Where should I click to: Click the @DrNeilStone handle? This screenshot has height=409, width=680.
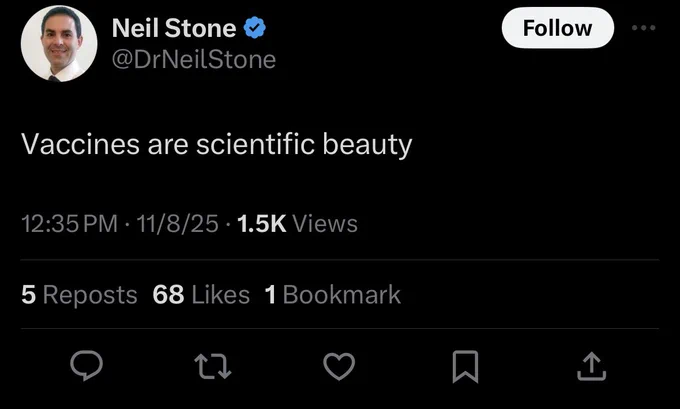195,60
